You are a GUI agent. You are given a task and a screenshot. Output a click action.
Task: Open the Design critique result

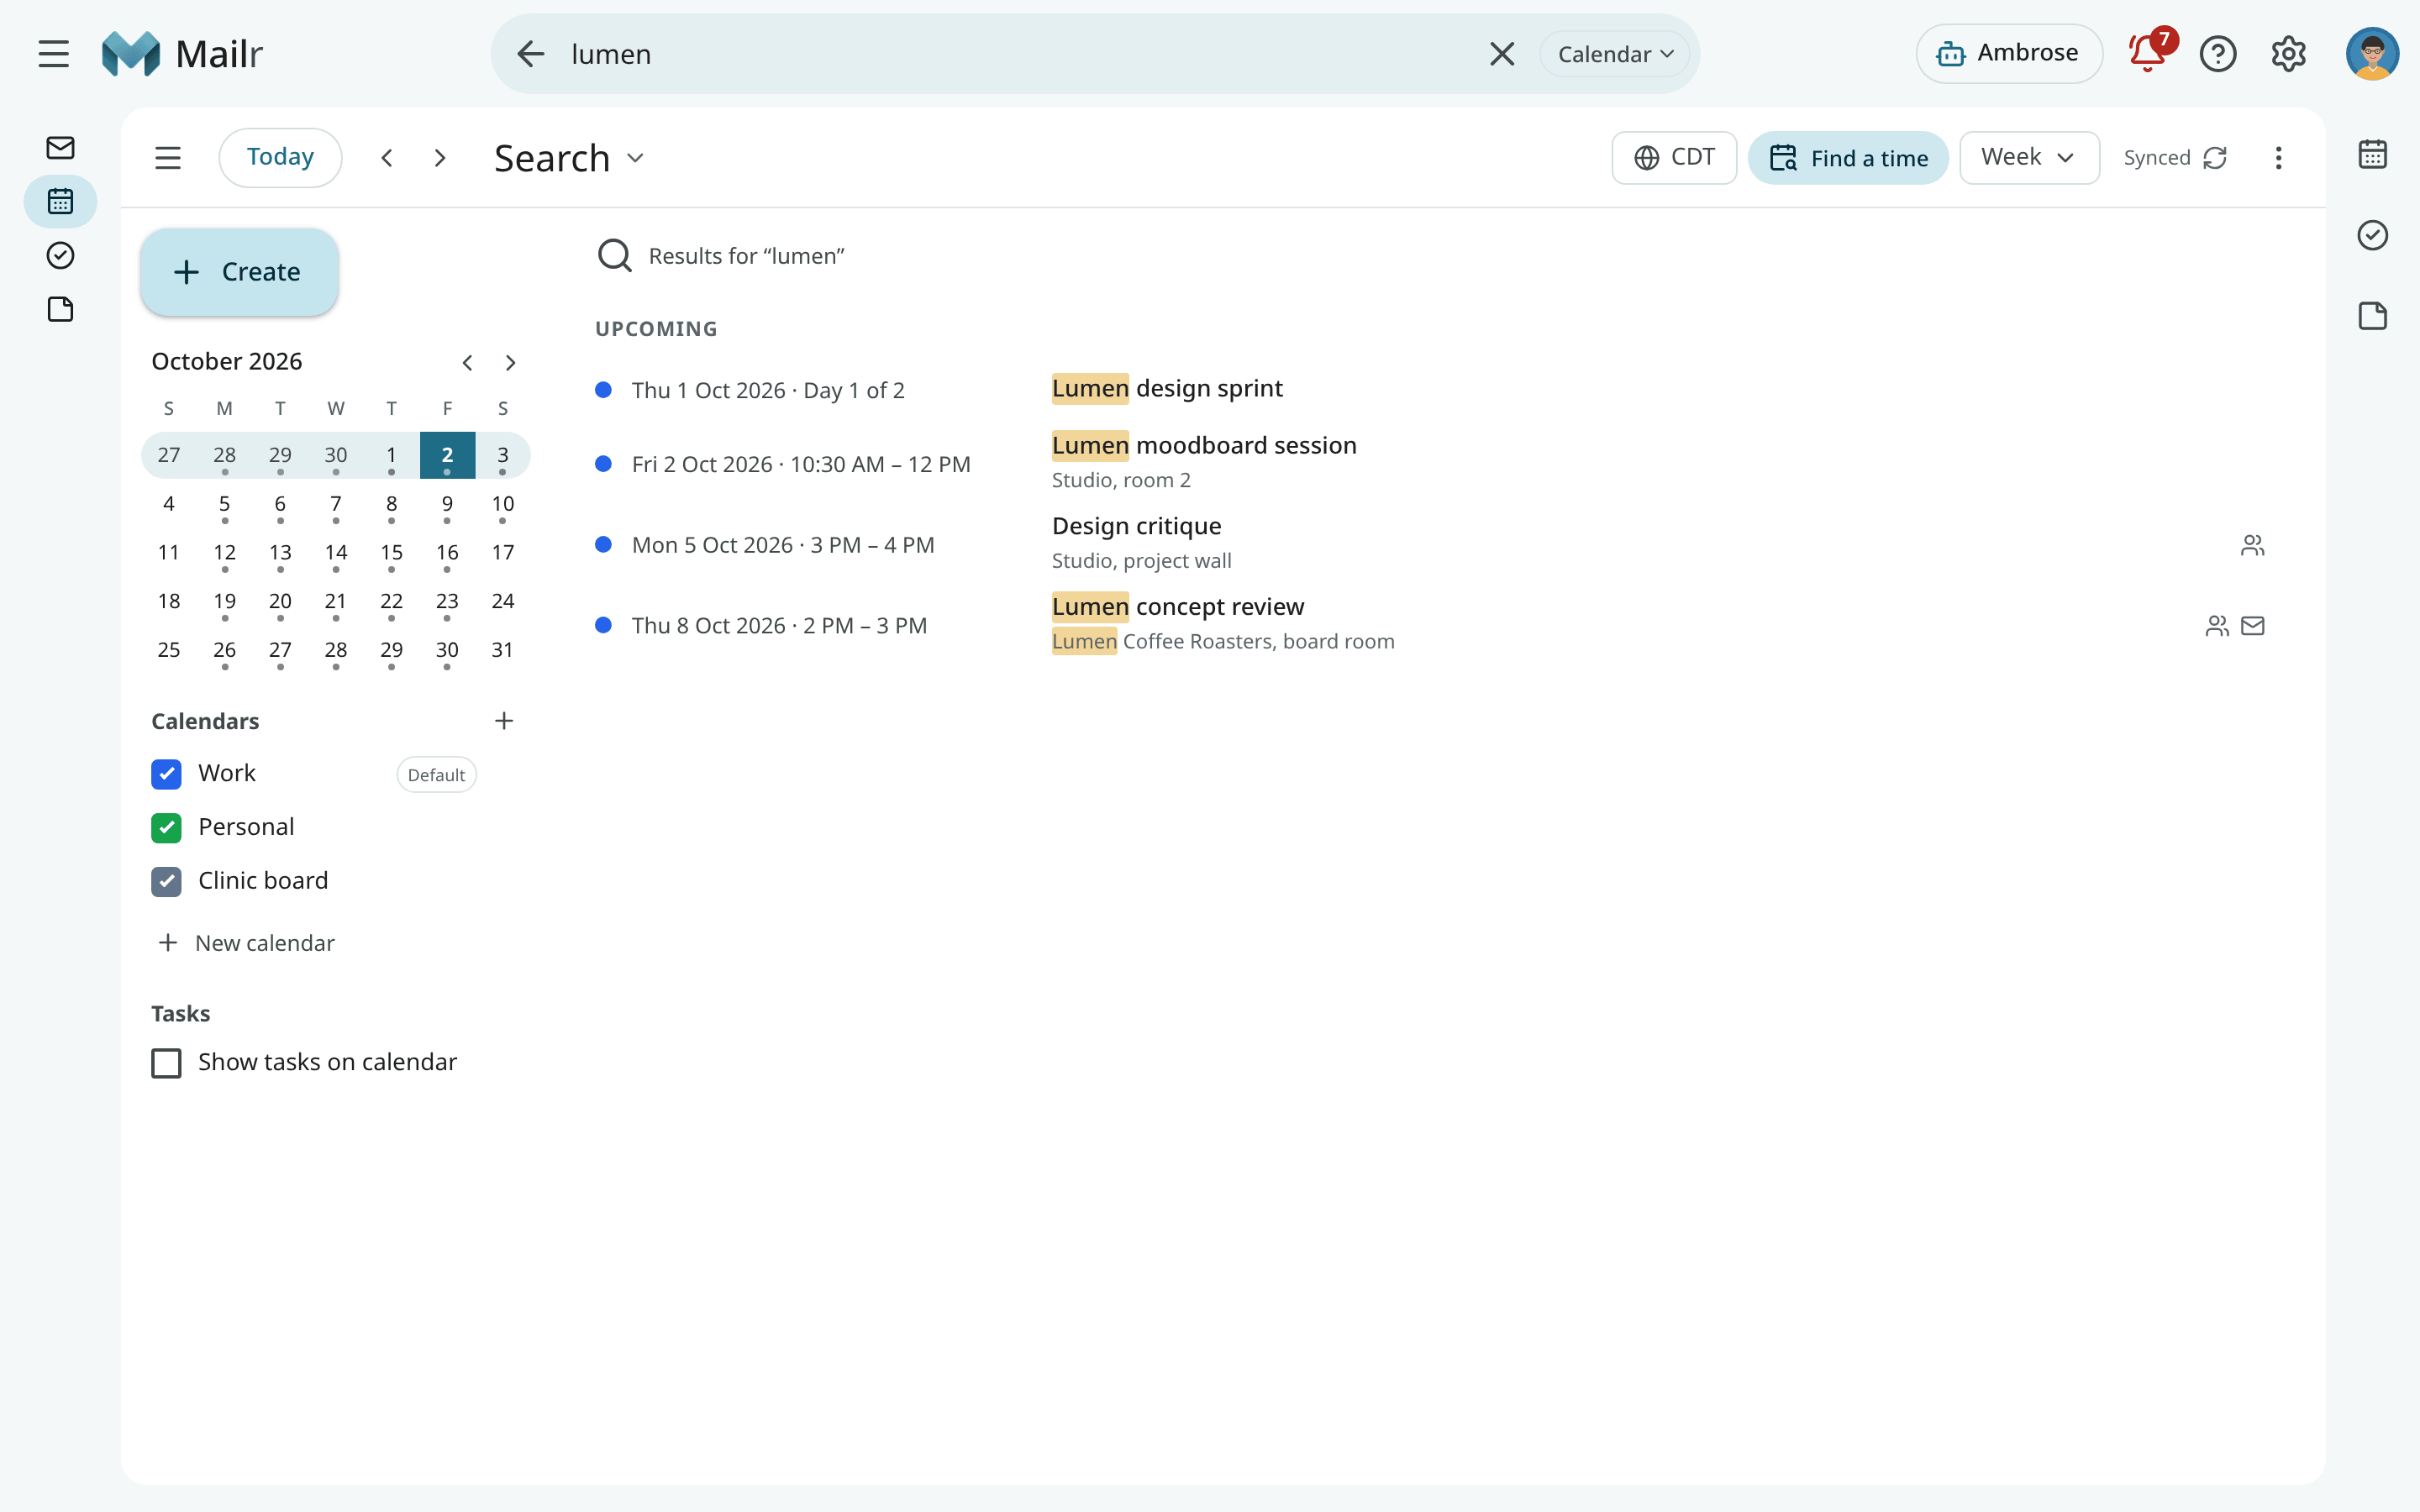(x=1430, y=544)
